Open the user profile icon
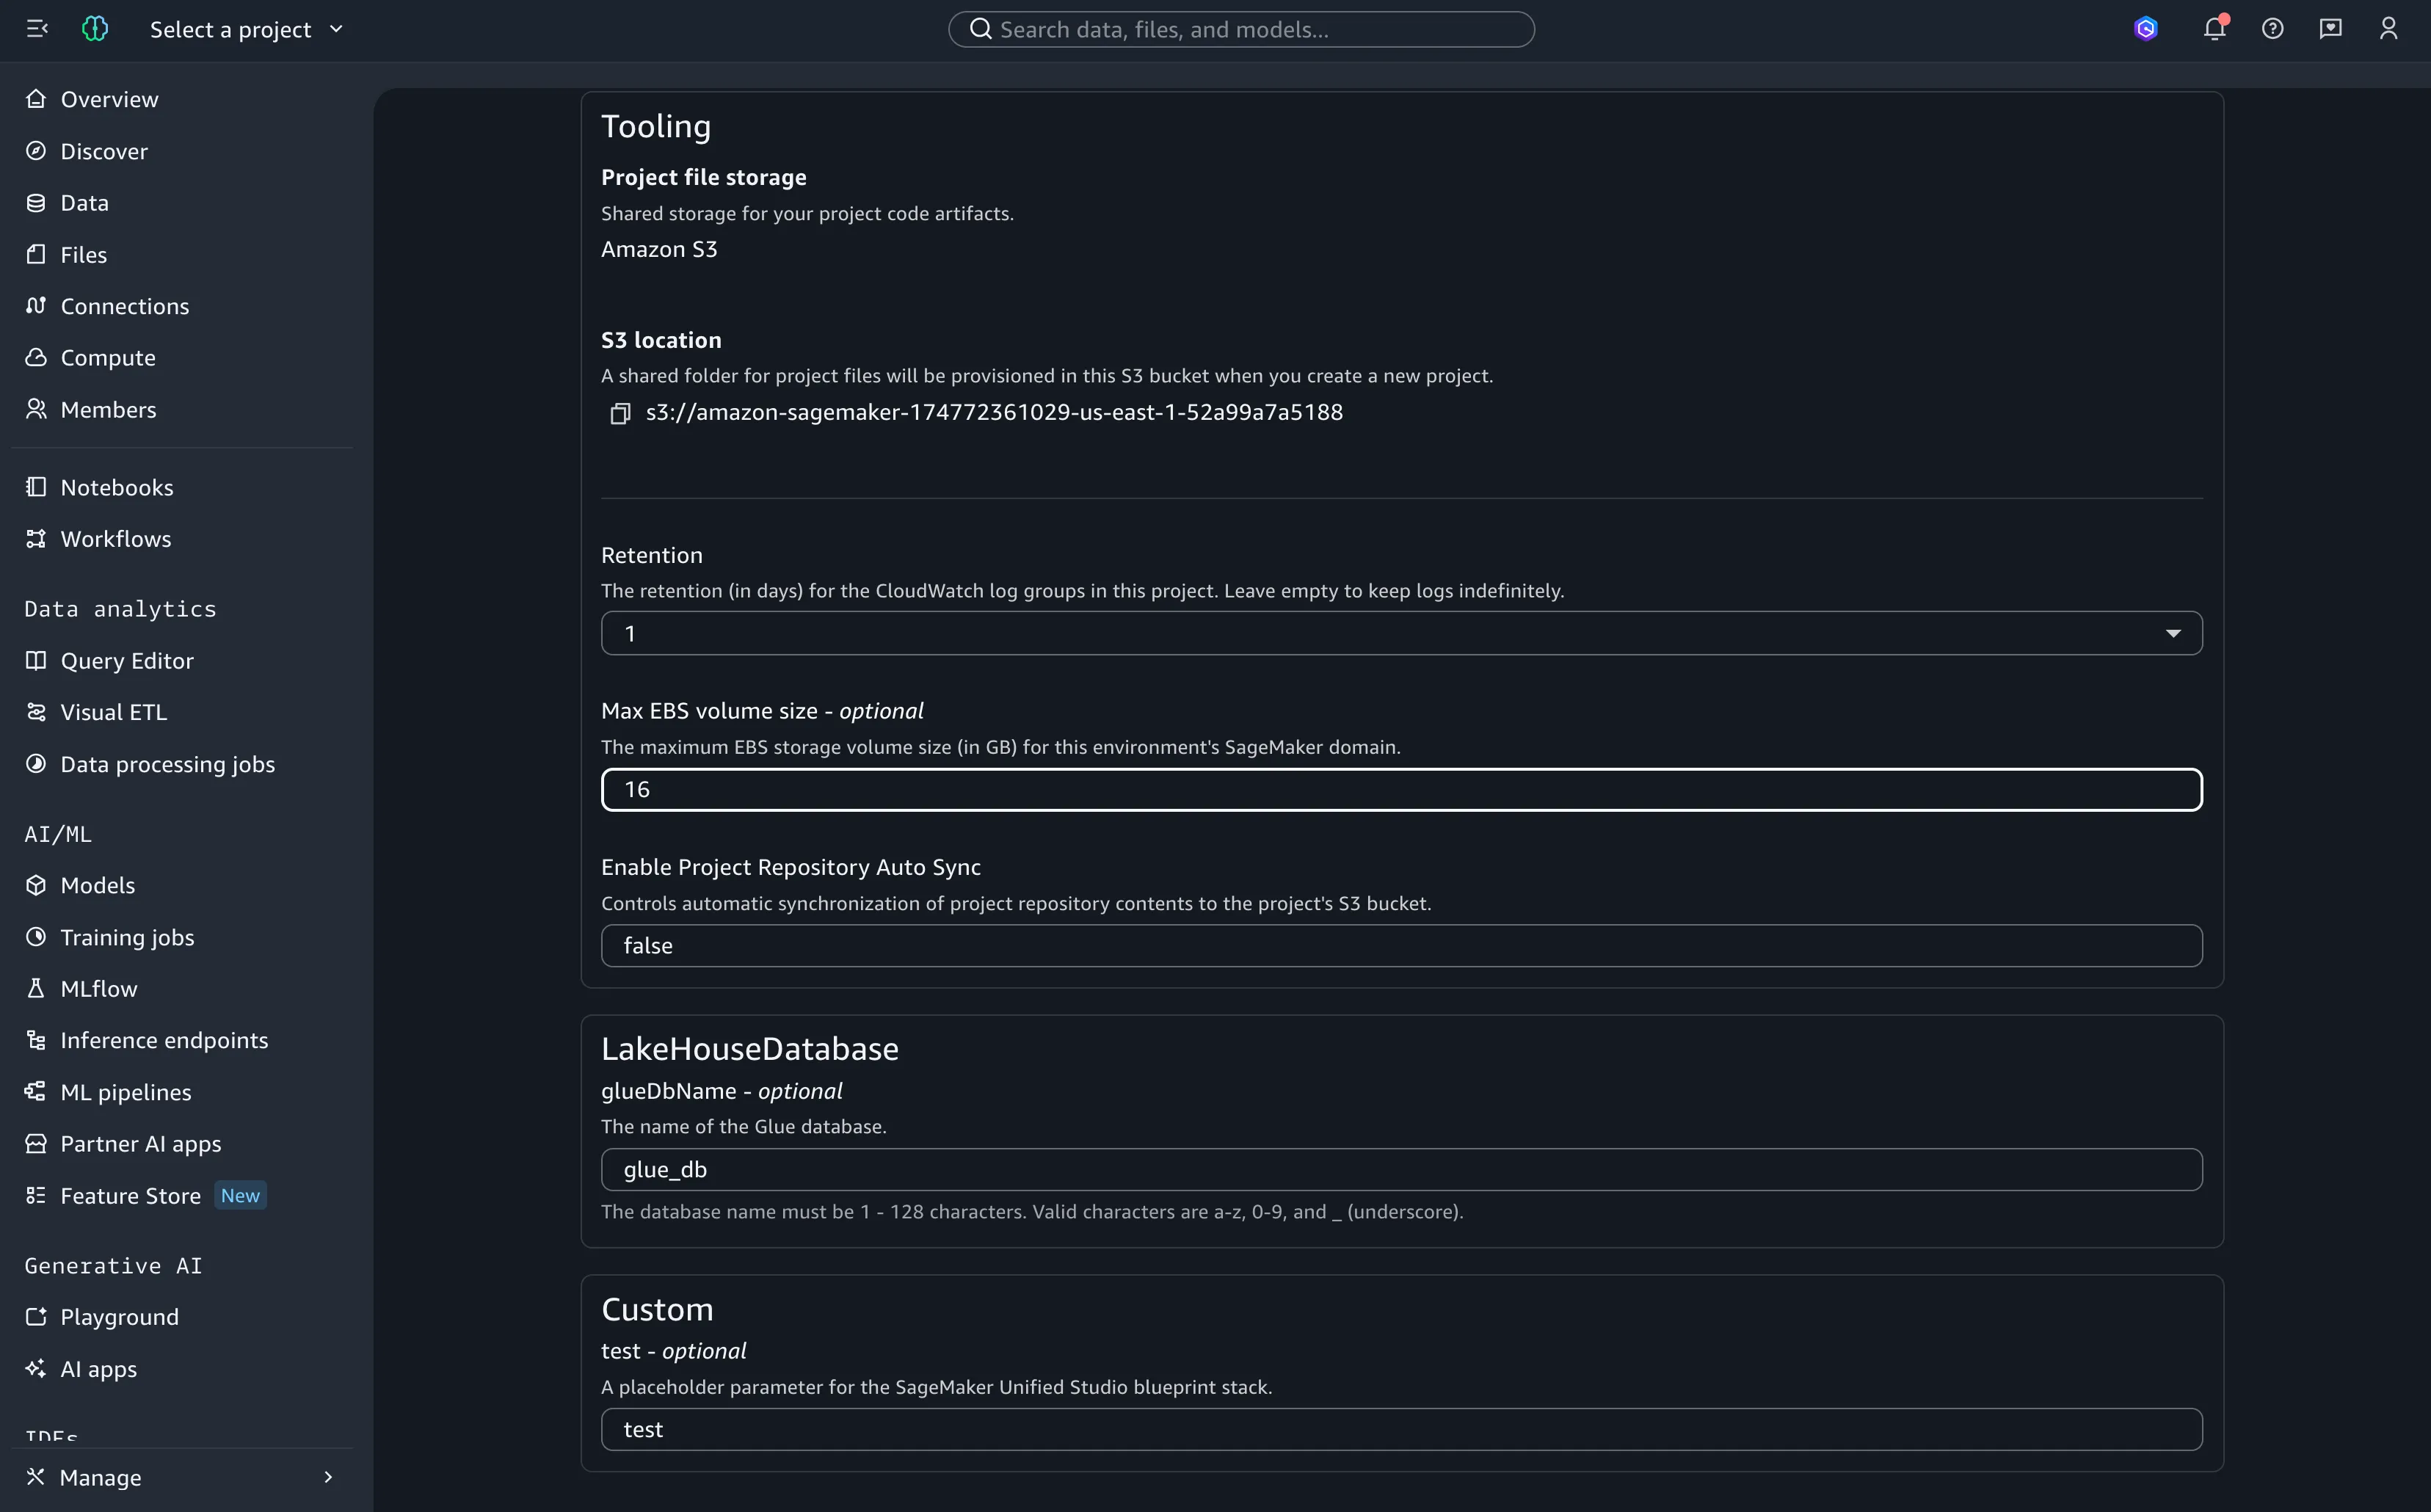 (x=2389, y=29)
